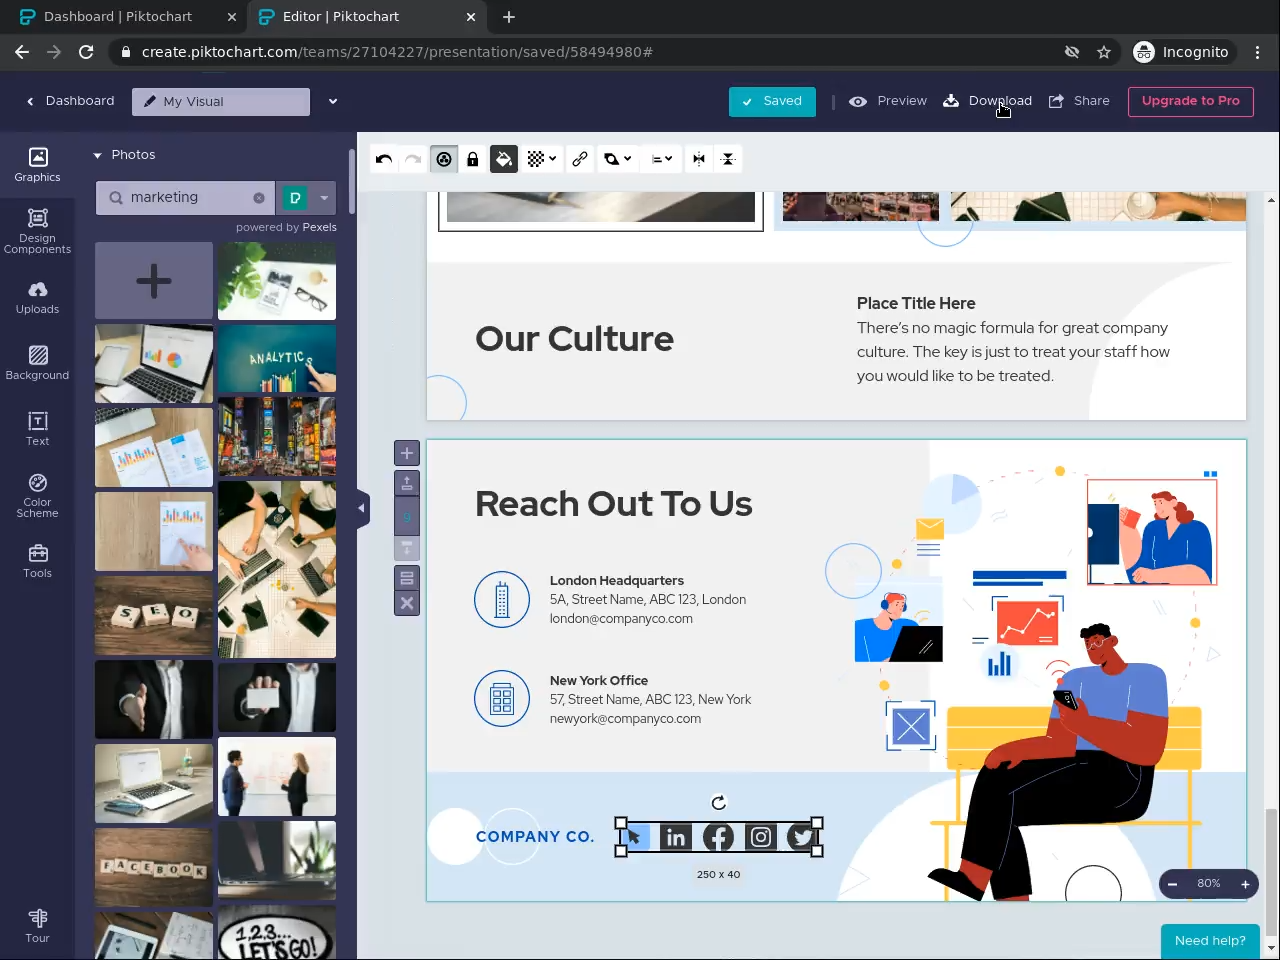1280x960 pixels.
Task: Select the London office building icon
Action: pos(502,600)
